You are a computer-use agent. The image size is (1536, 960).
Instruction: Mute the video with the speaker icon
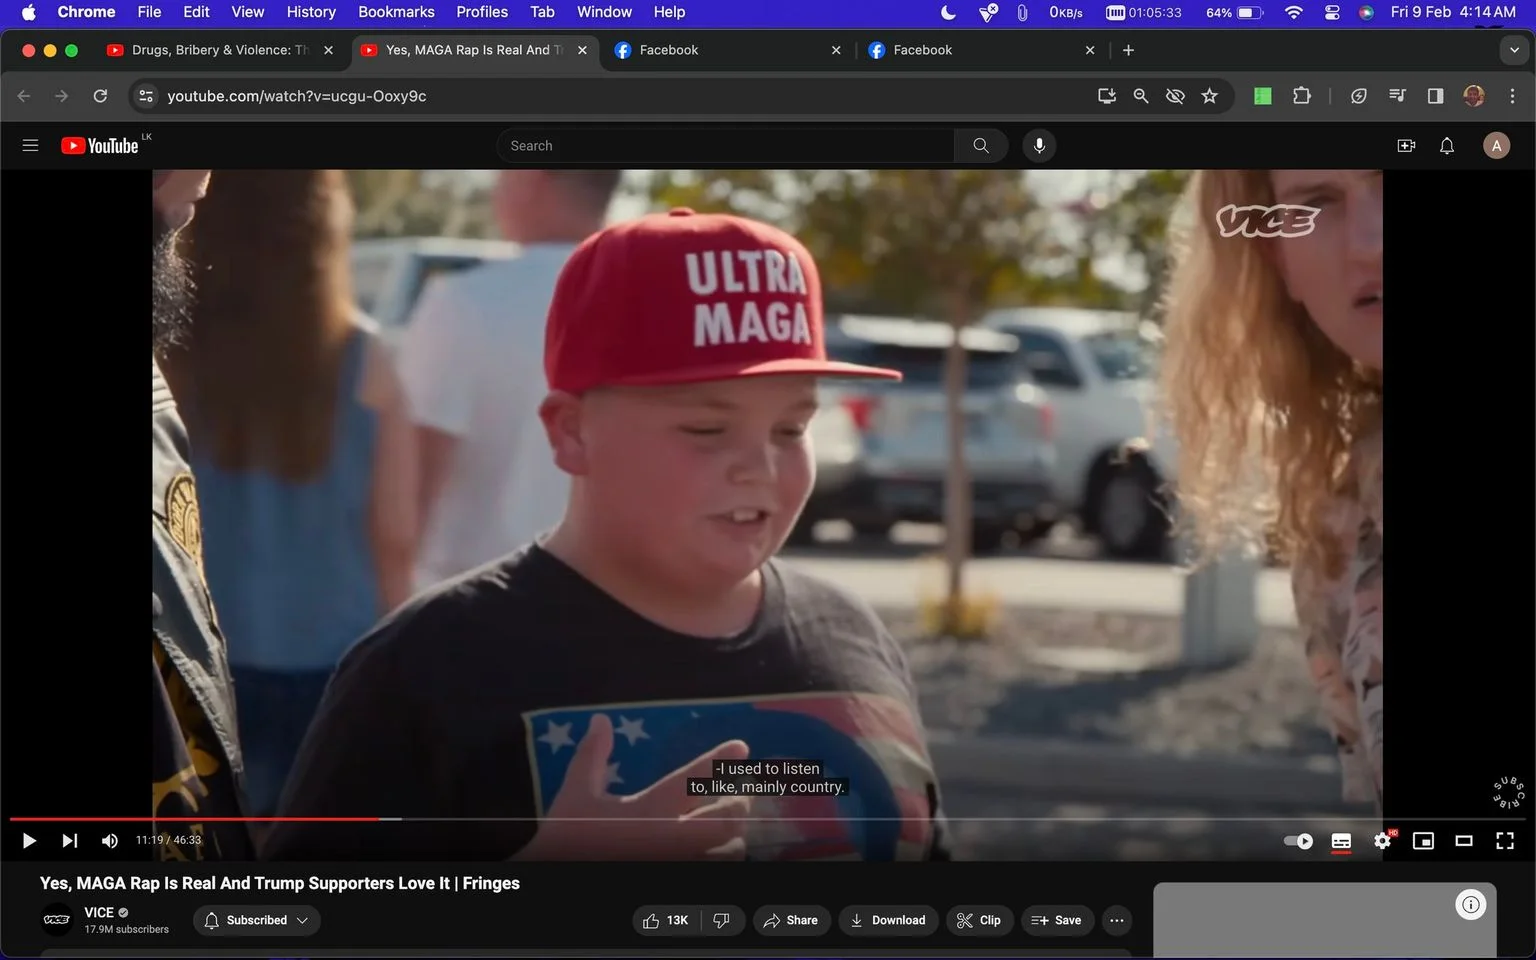pyautogui.click(x=110, y=841)
